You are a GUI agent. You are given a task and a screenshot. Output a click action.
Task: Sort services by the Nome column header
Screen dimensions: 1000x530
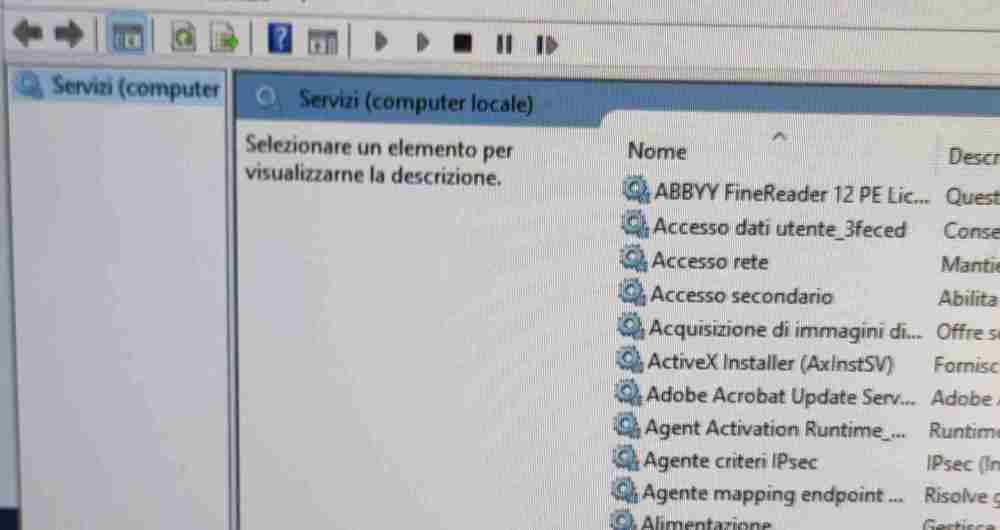pyautogui.click(x=657, y=152)
